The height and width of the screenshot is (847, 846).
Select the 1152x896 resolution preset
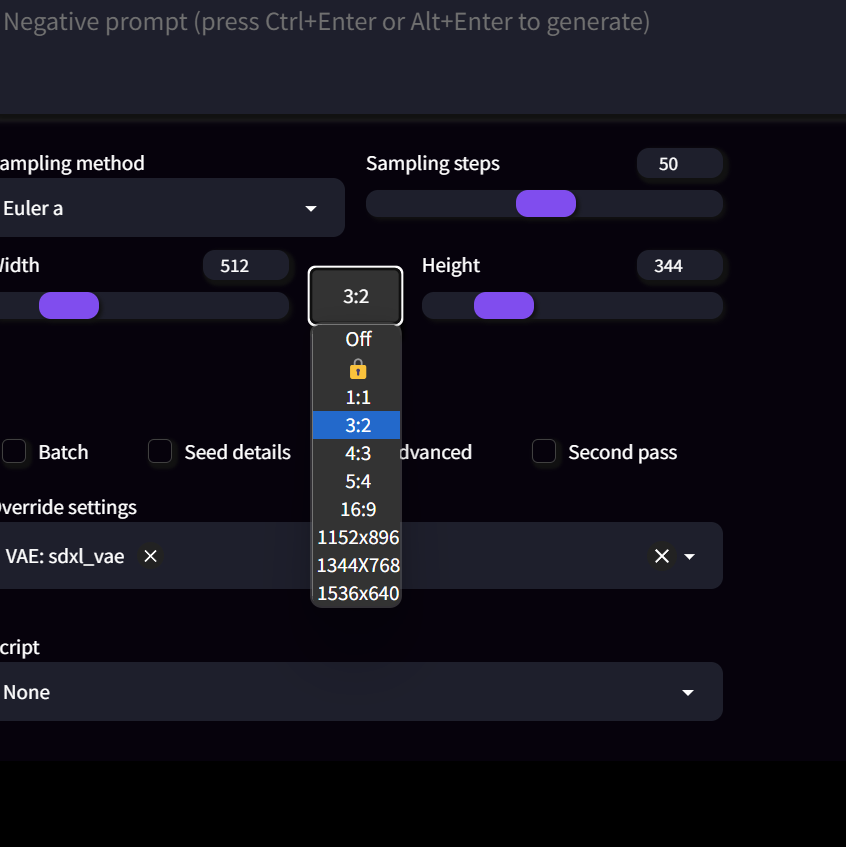tap(357, 537)
